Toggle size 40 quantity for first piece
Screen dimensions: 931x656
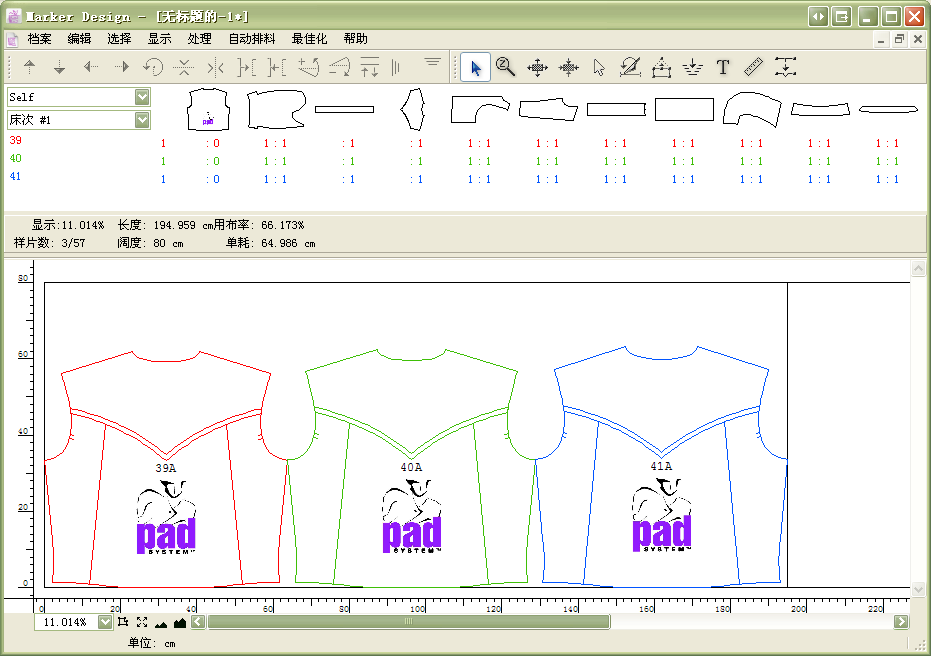(x=214, y=161)
